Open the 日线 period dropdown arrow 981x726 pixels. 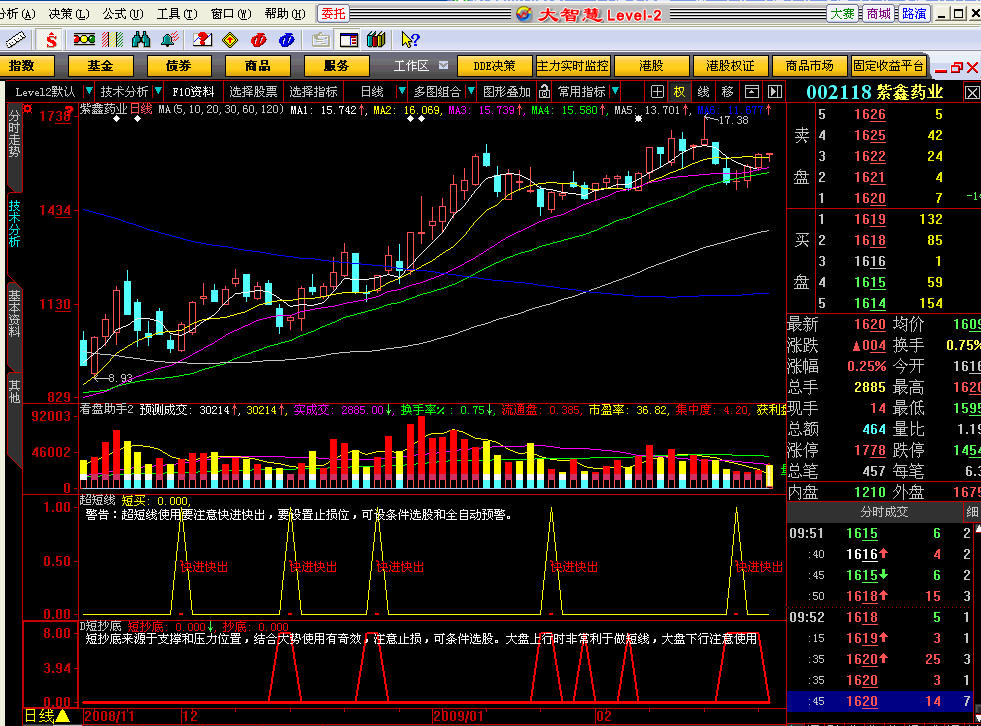coord(402,91)
